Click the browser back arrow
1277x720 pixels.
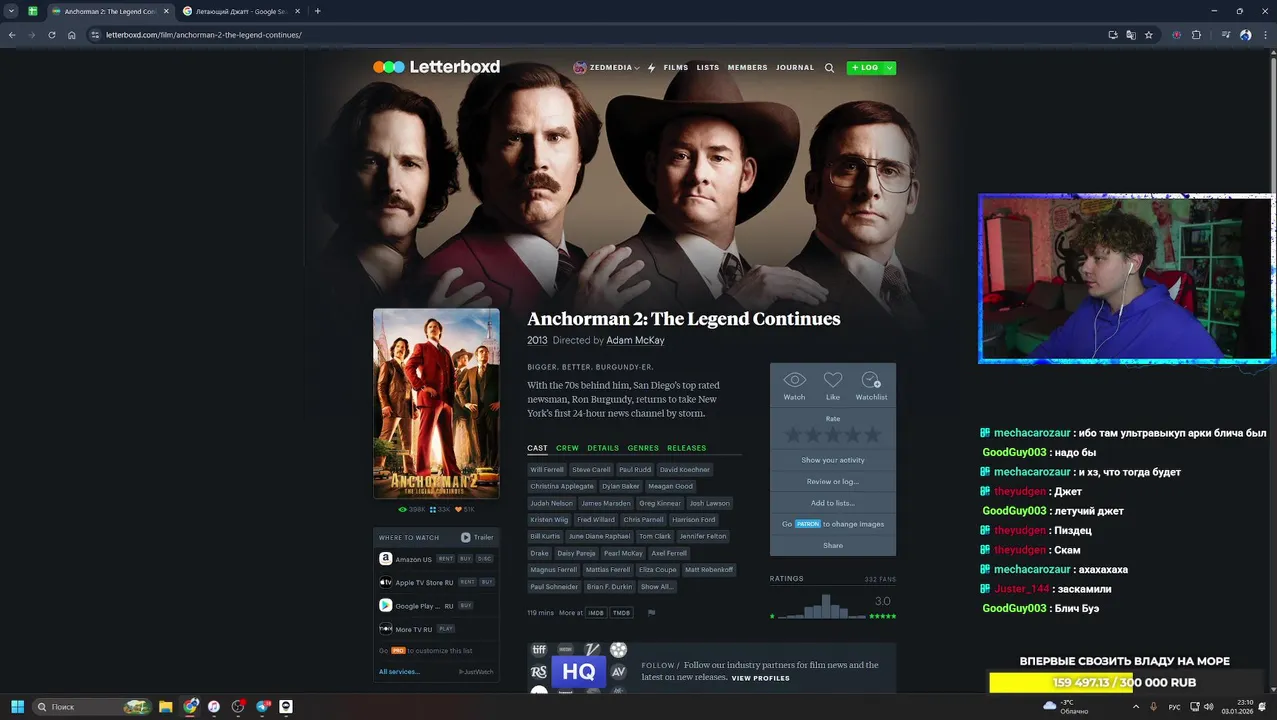[12, 35]
